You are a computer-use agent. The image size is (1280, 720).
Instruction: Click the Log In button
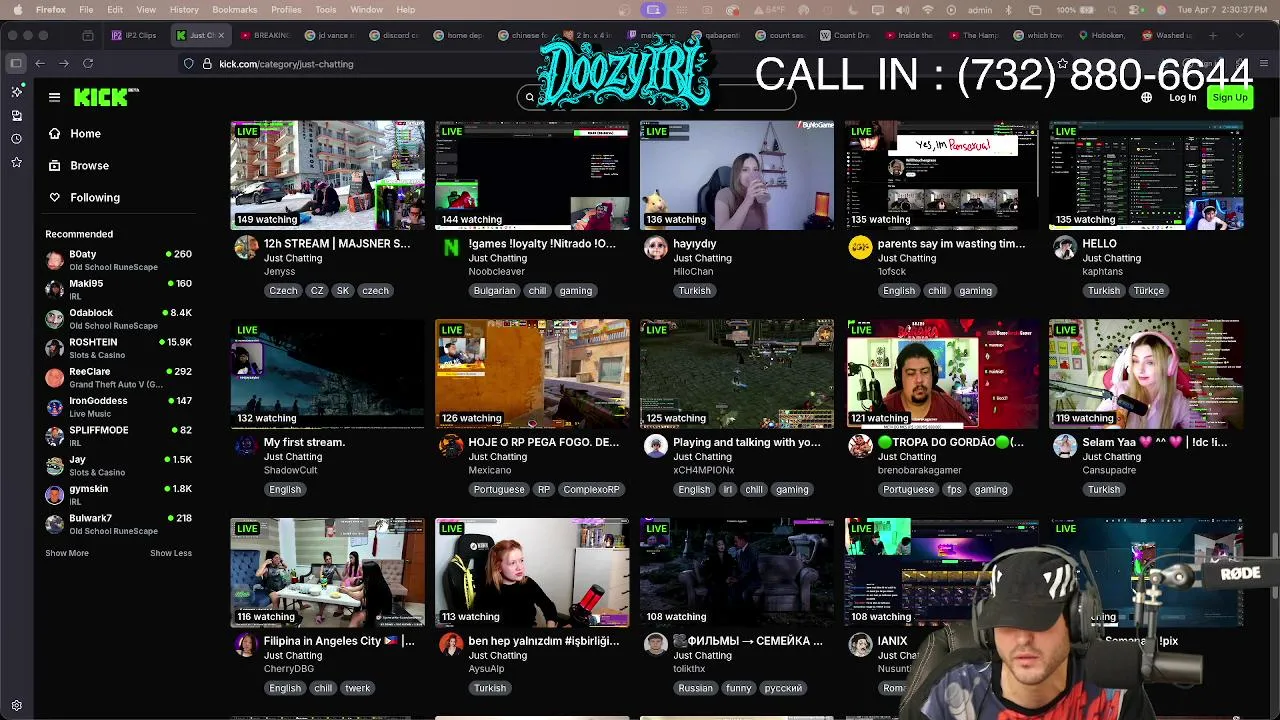point(1182,97)
